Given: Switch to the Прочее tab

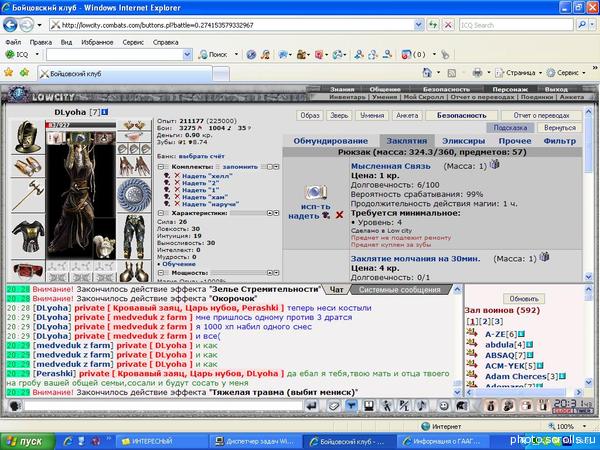Looking at the screenshot, I should [x=515, y=141].
